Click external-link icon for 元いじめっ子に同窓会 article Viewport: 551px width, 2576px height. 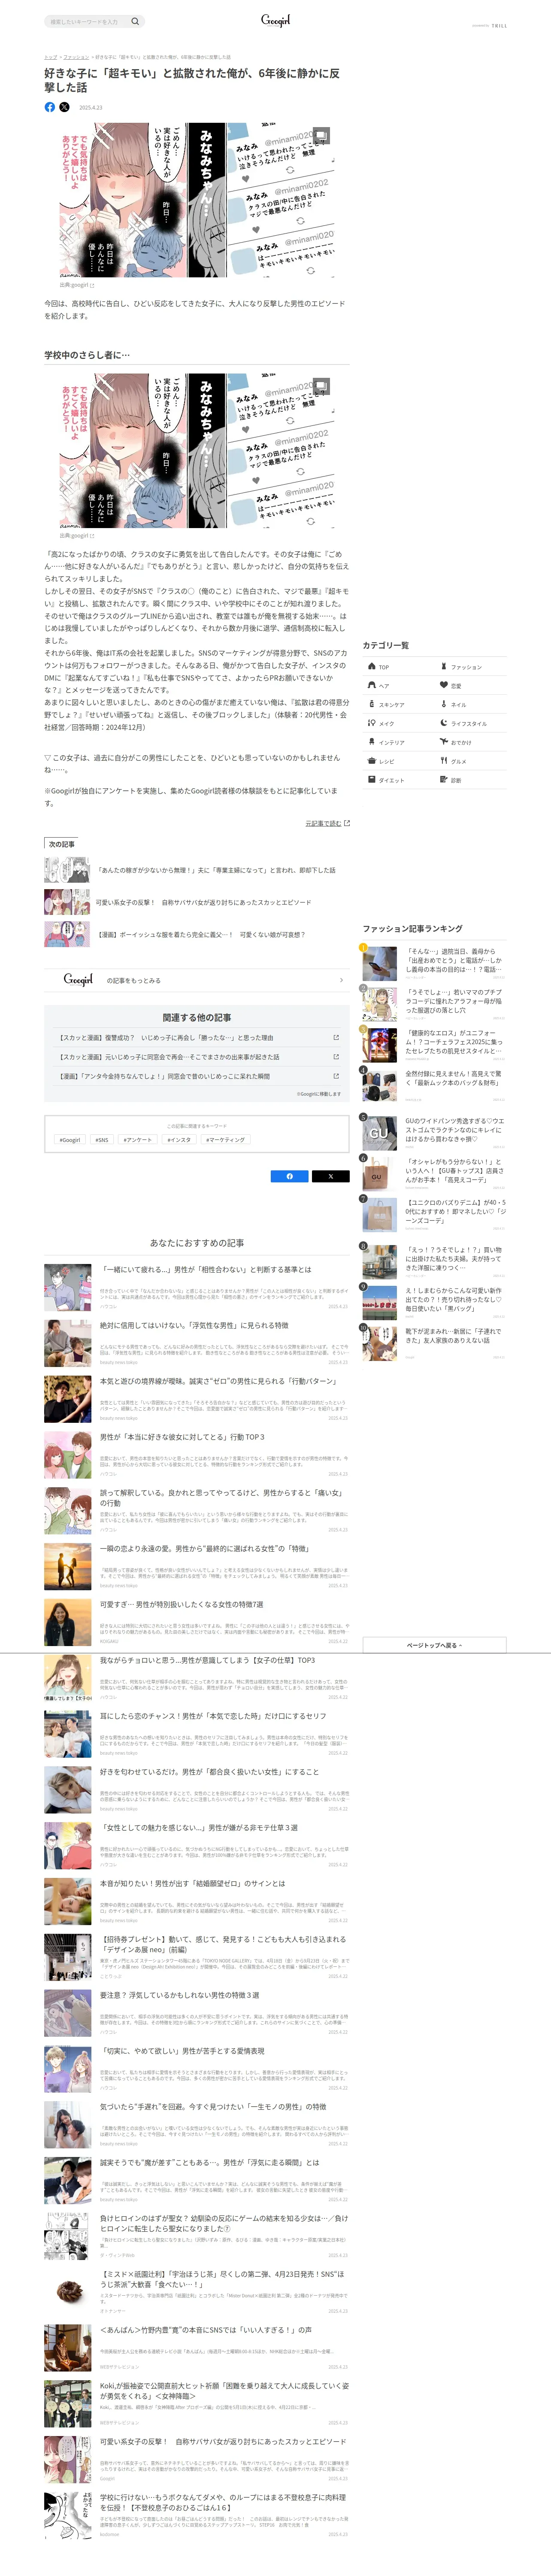pos(336,1056)
